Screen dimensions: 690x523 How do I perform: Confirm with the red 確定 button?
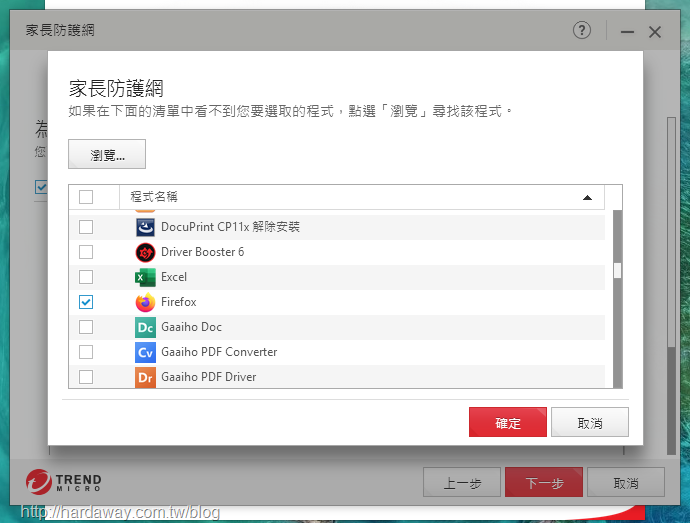click(x=508, y=422)
